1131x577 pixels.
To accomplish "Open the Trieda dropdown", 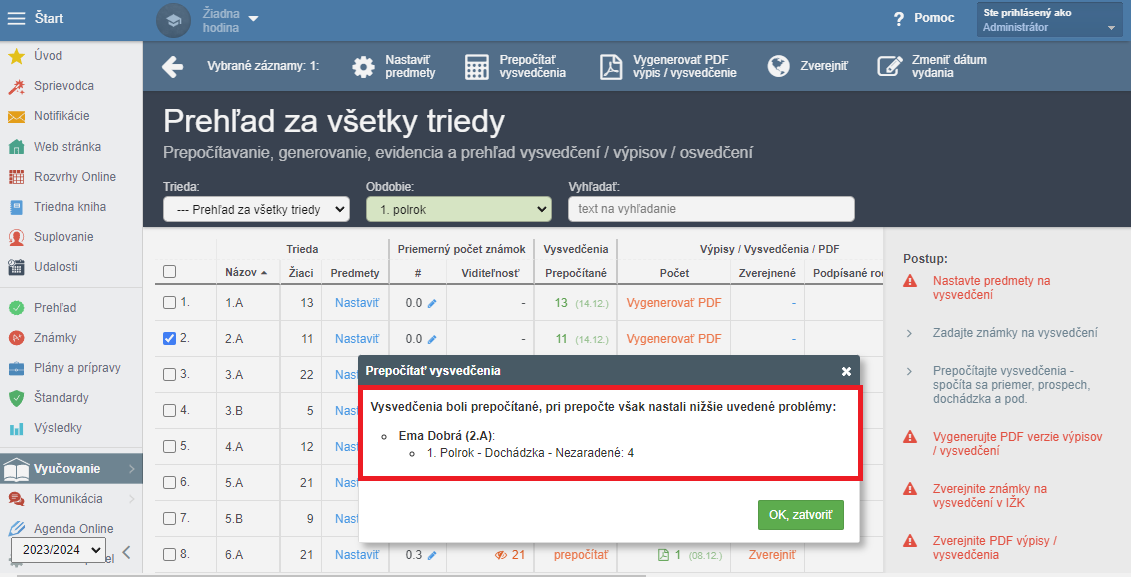I will pyautogui.click(x=256, y=209).
